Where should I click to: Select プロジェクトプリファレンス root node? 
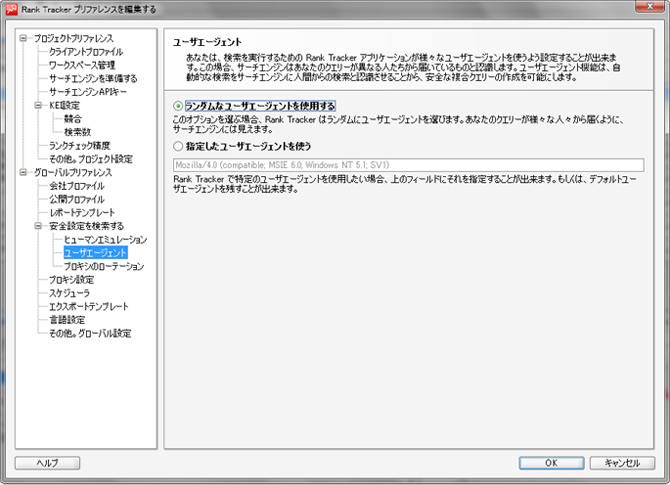74,38
